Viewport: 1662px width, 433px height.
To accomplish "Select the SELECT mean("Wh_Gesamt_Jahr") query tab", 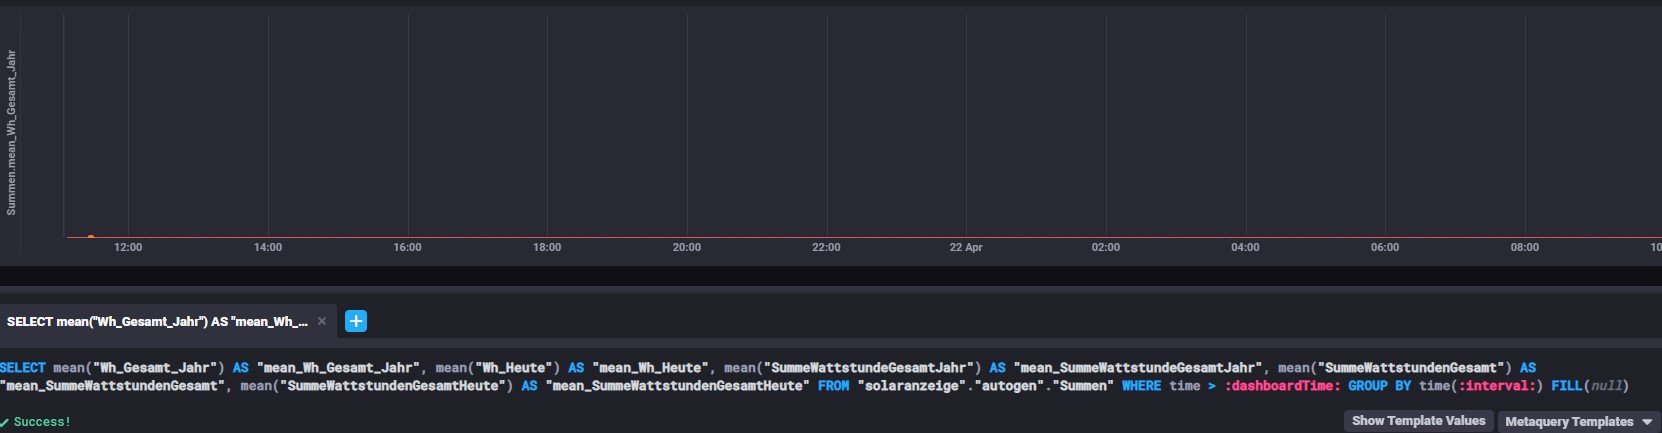I will click(157, 321).
